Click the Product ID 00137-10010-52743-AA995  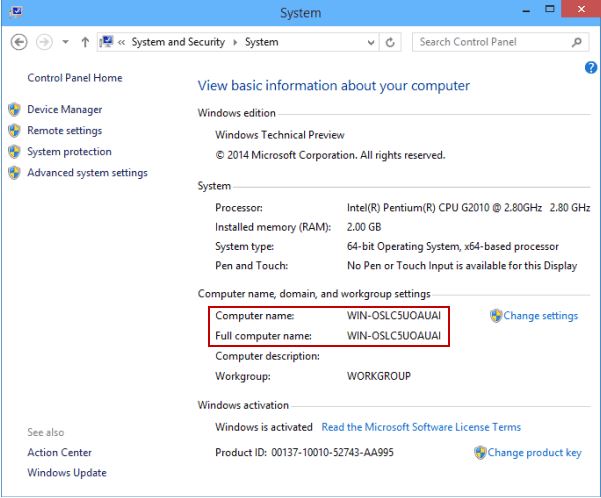coord(304,453)
